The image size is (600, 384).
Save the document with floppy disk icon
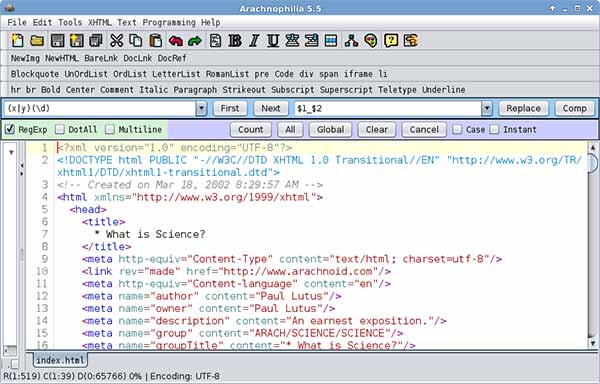[57, 41]
